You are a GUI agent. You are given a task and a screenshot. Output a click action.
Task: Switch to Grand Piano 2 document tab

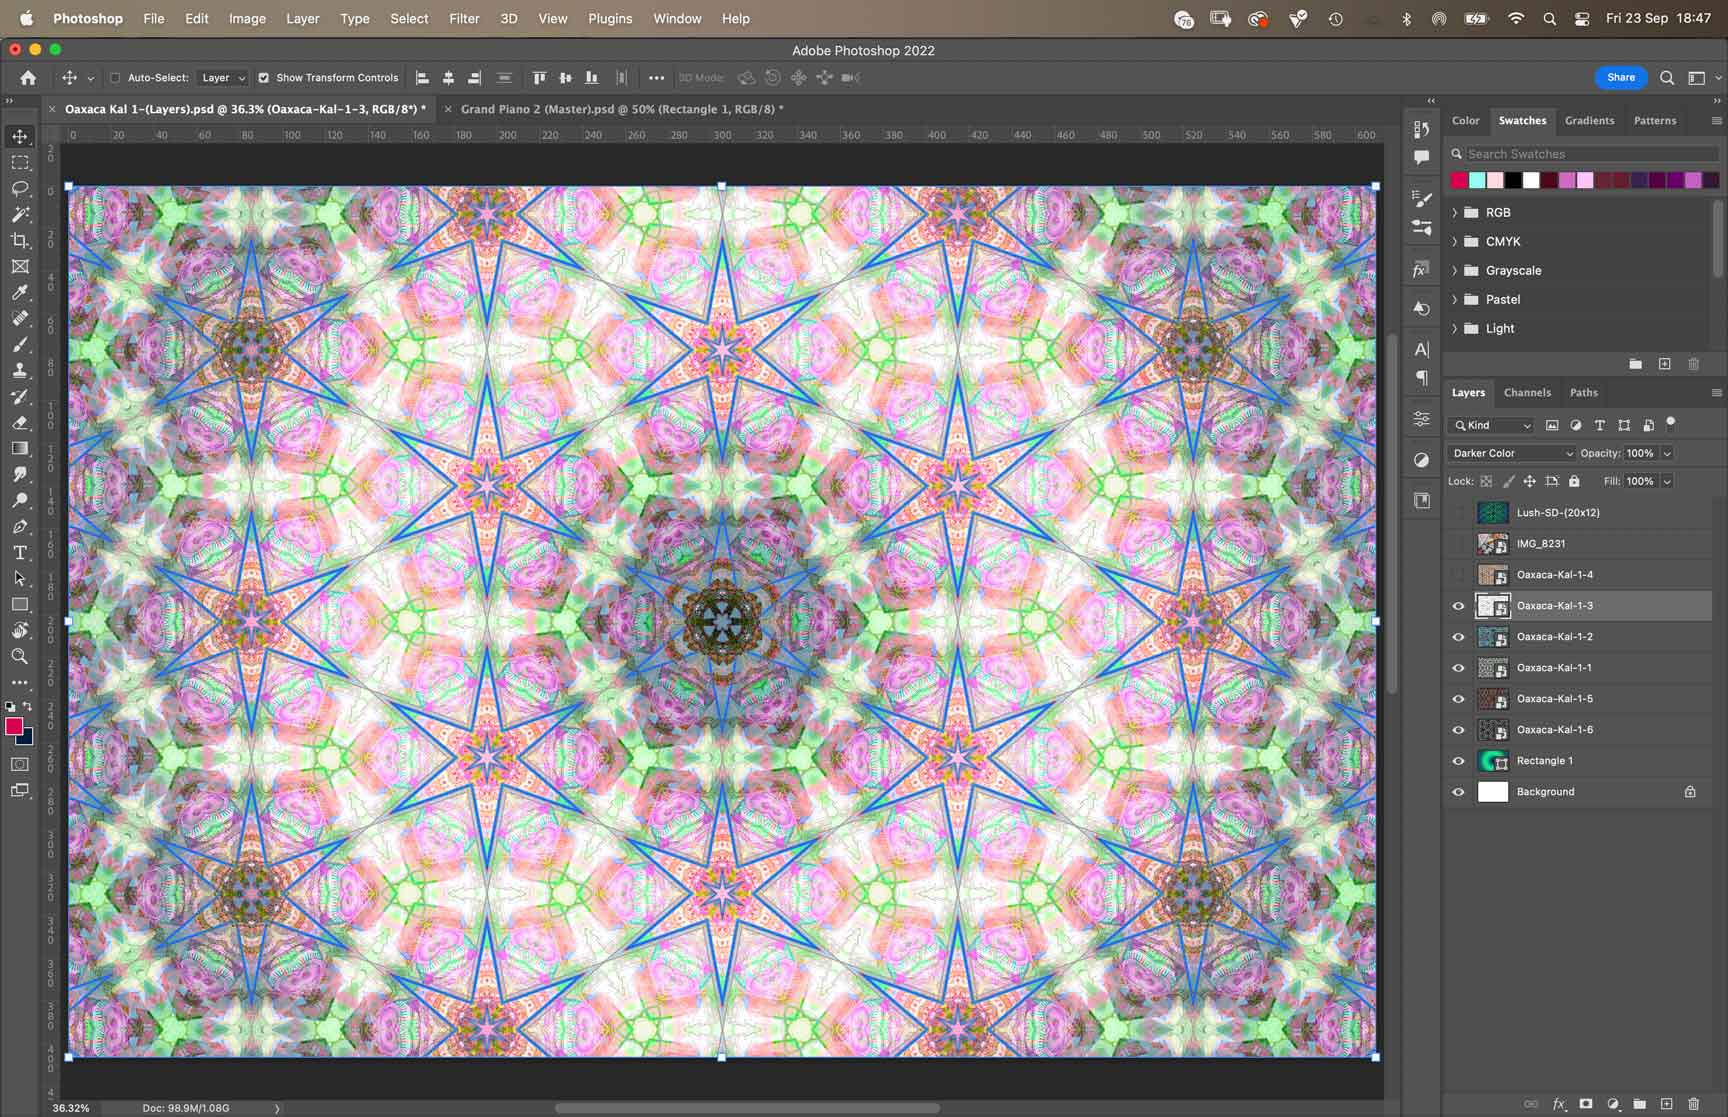click(x=621, y=109)
